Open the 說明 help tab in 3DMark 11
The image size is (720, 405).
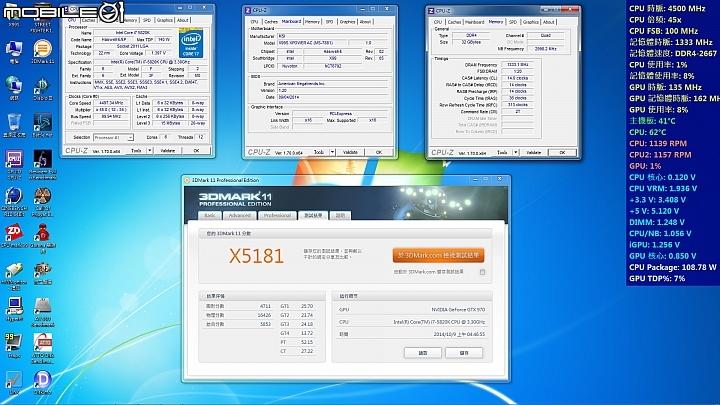pos(340,215)
